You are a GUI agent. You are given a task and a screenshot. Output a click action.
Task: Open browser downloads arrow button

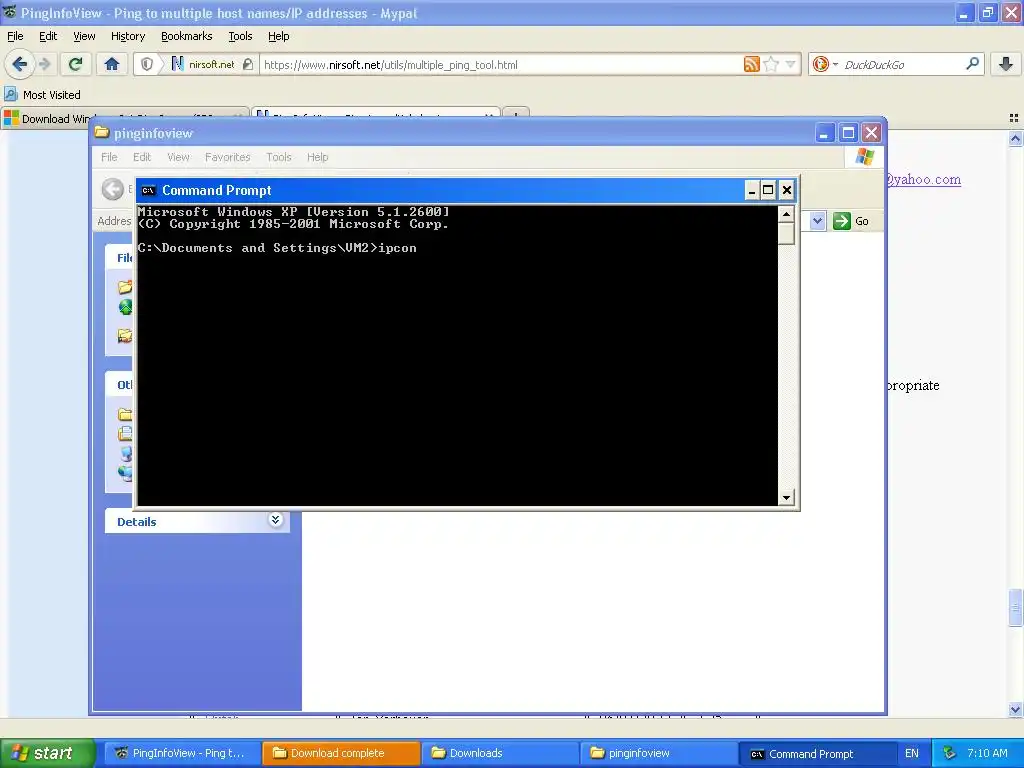point(1006,64)
